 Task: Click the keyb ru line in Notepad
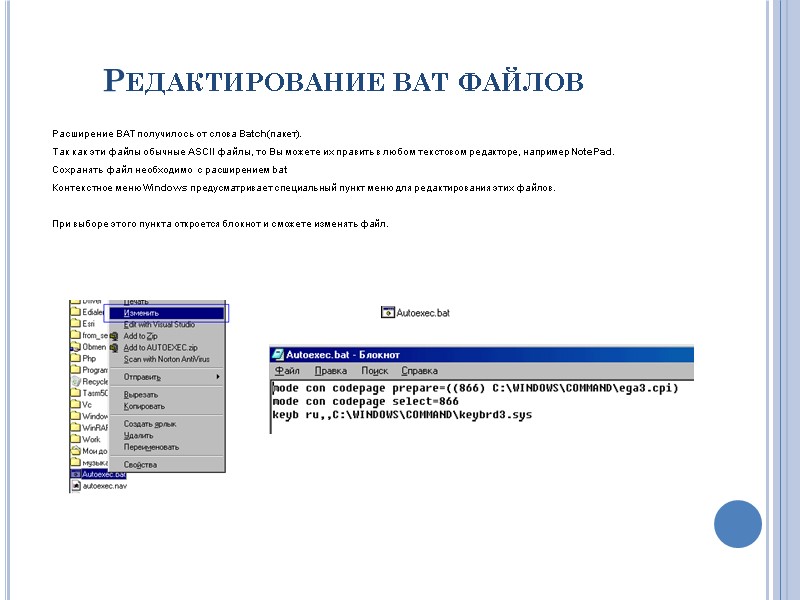[402, 415]
